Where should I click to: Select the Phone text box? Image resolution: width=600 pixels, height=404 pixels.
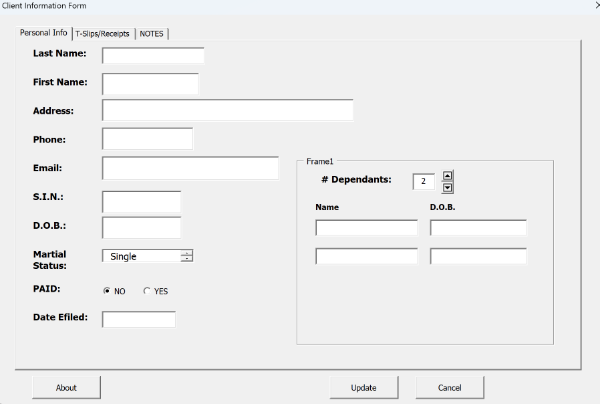click(x=147, y=139)
